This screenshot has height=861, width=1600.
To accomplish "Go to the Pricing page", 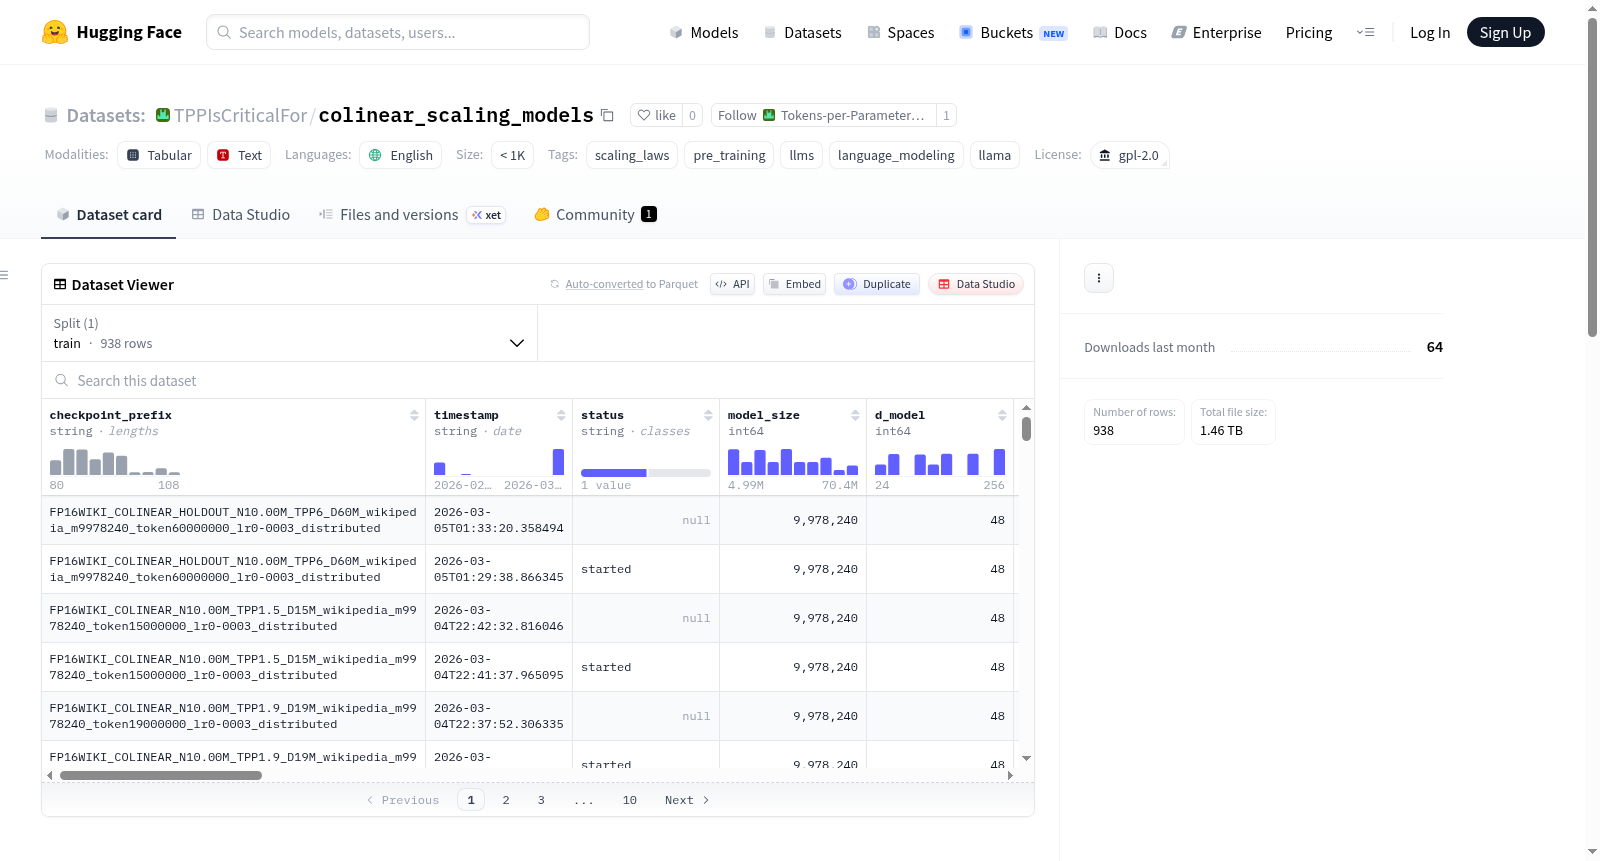I will click(x=1309, y=32).
